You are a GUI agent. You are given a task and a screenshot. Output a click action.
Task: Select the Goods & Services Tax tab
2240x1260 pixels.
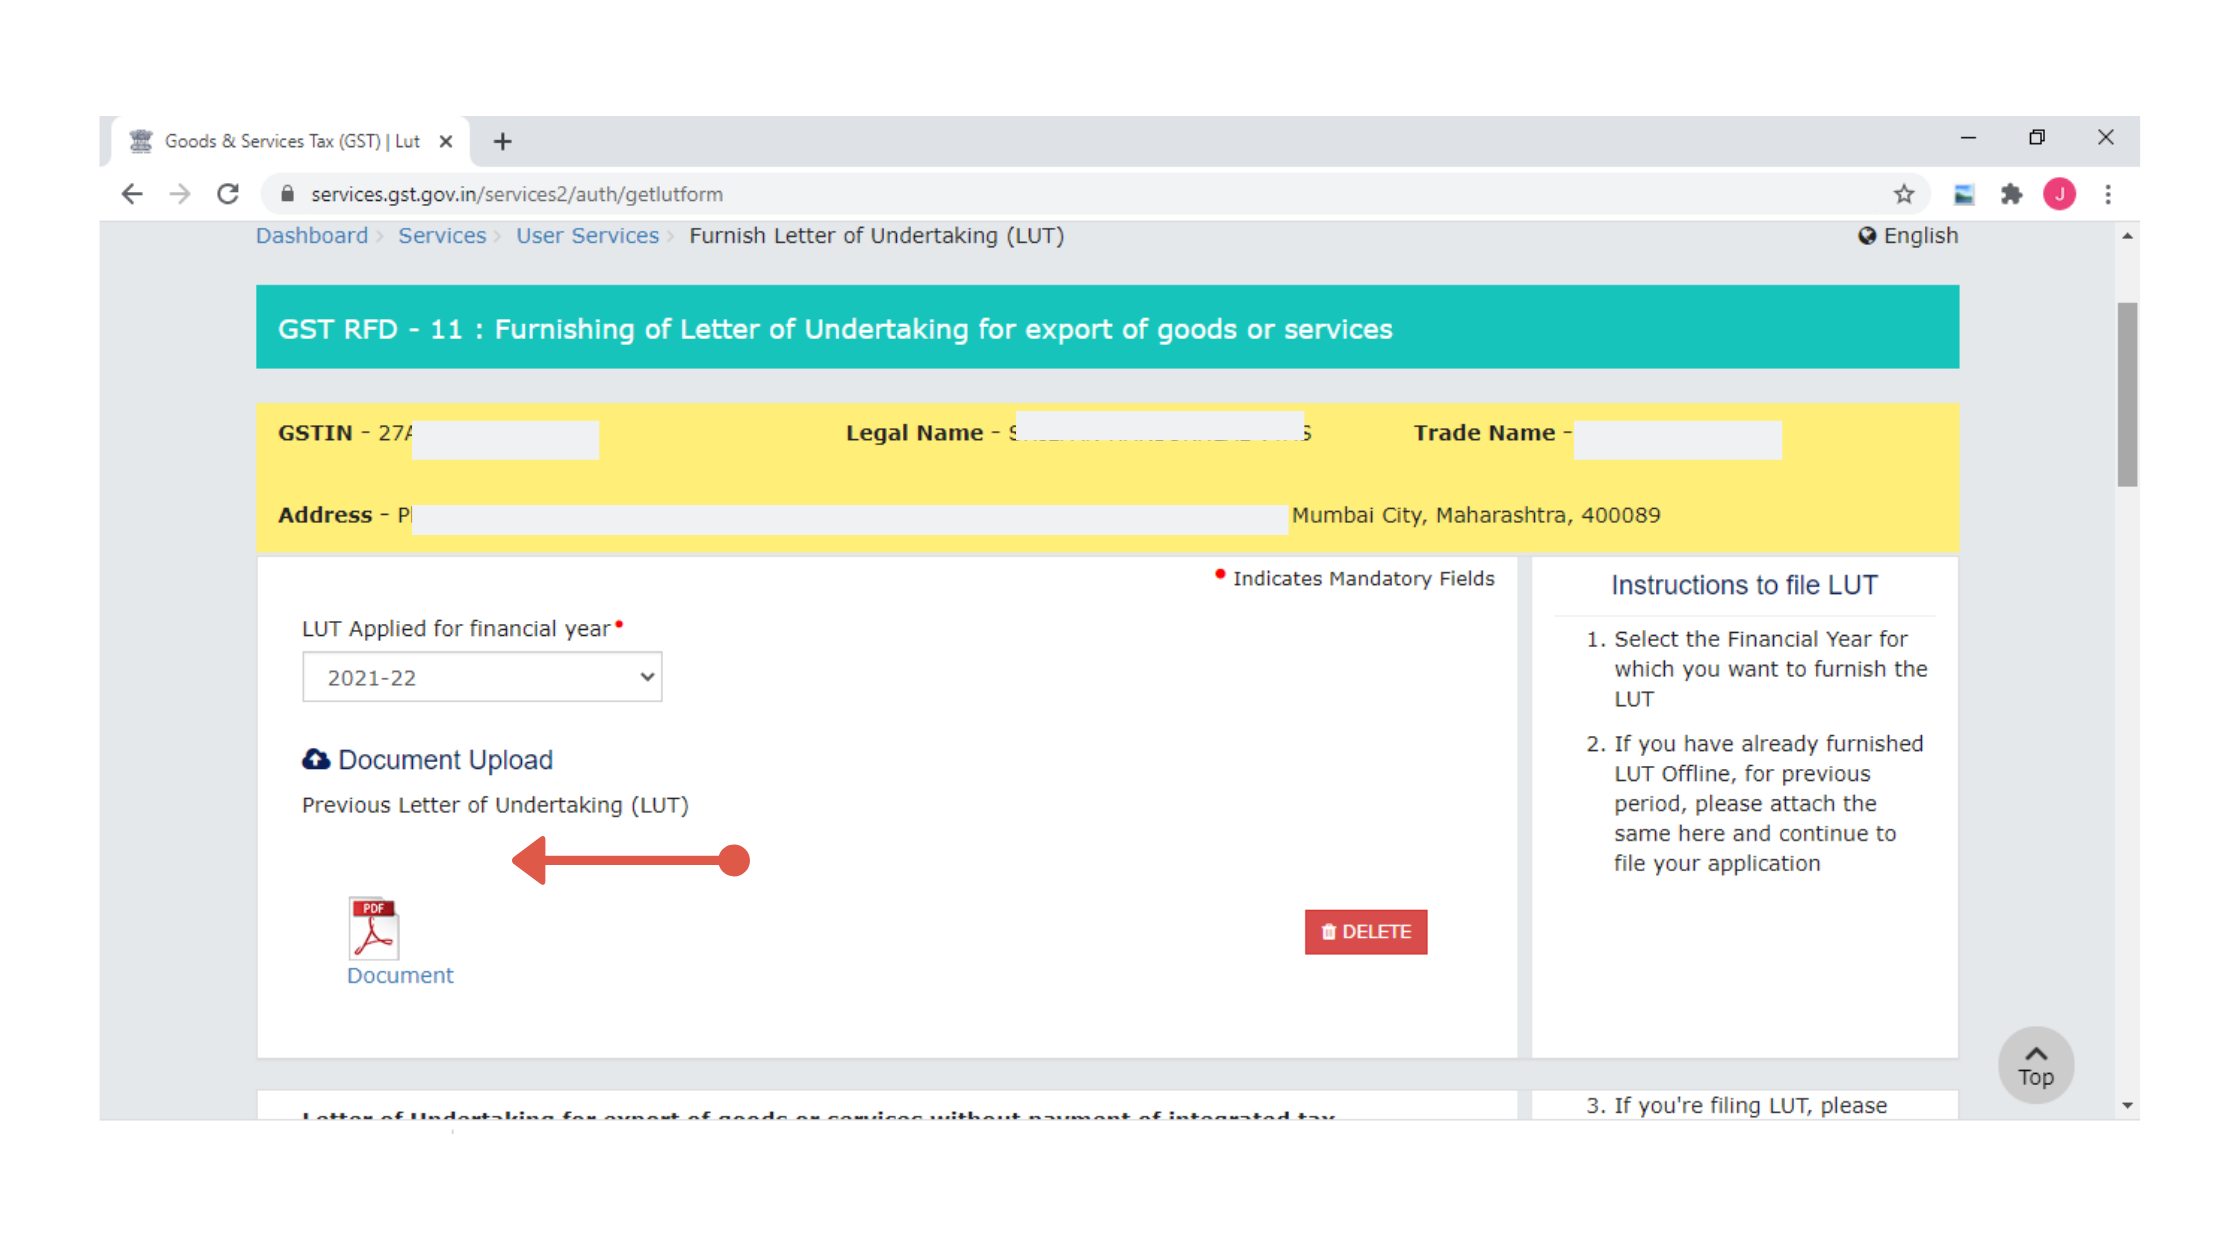coord(290,141)
